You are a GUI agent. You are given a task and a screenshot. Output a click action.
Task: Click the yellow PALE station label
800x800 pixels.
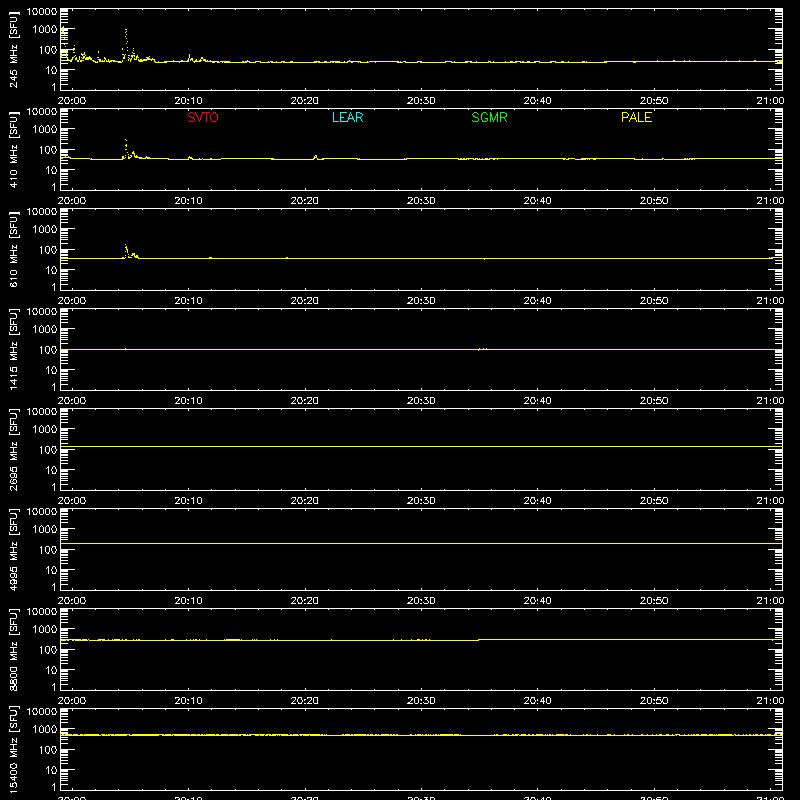[x=636, y=117]
